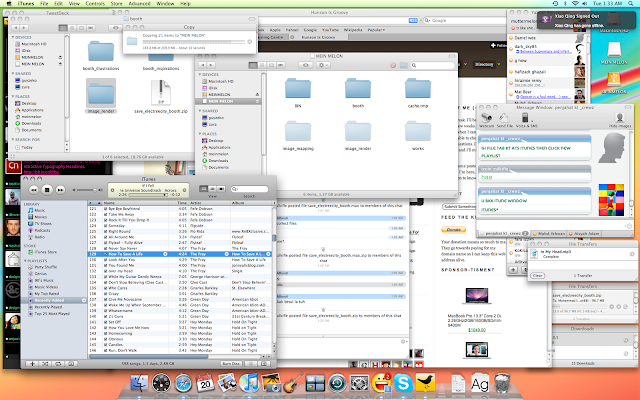Select the iTunes grid view button

pos(212,189)
